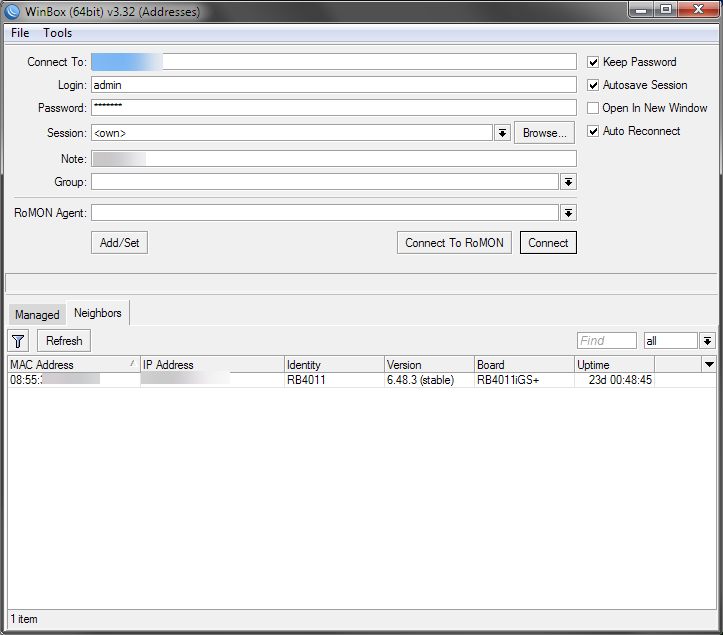The height and width of the screenshot is (635, 723).
Task: Enable Open In New Window checkbox
Action: coord(593,108)
